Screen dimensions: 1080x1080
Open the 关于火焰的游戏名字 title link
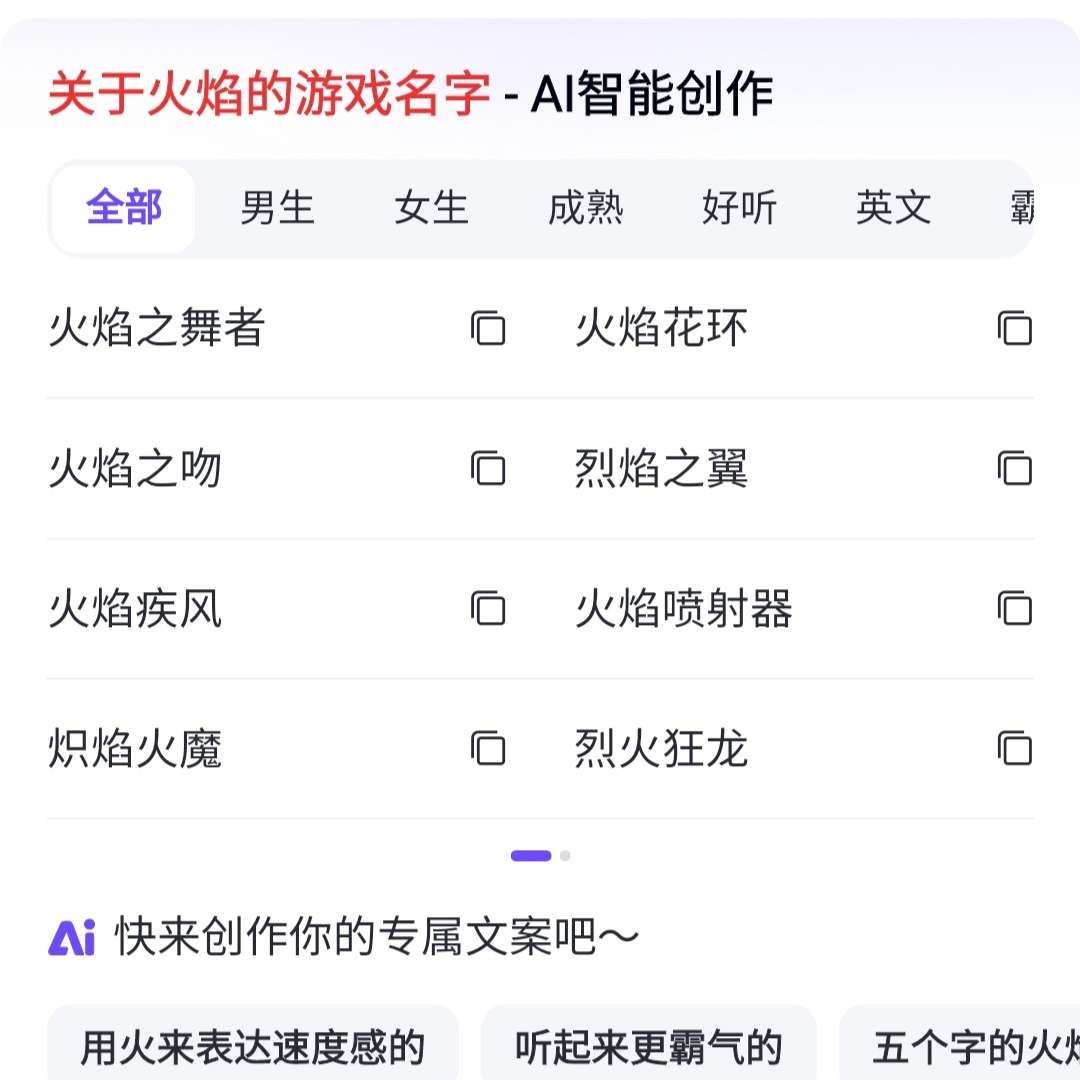[269, 96]
